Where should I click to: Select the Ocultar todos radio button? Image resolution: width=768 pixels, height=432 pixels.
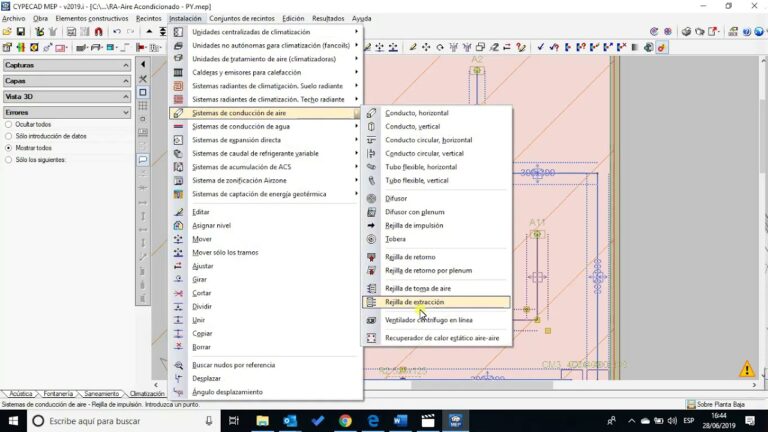[8, 124]
